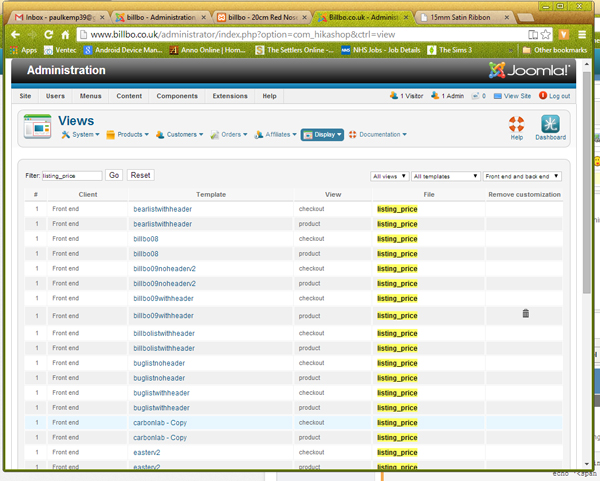Click the trash icon to remove customization
The image size is (600, 481).
coord(526,313)
